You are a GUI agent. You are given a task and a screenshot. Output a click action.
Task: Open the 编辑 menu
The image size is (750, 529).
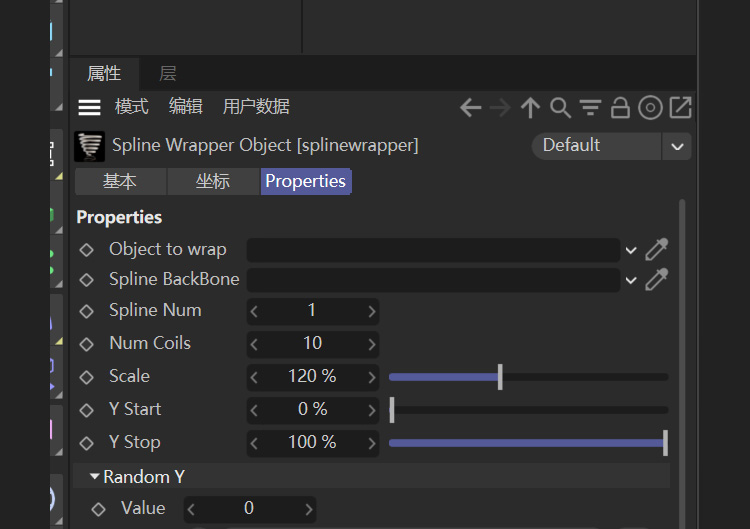coord(186,106)
